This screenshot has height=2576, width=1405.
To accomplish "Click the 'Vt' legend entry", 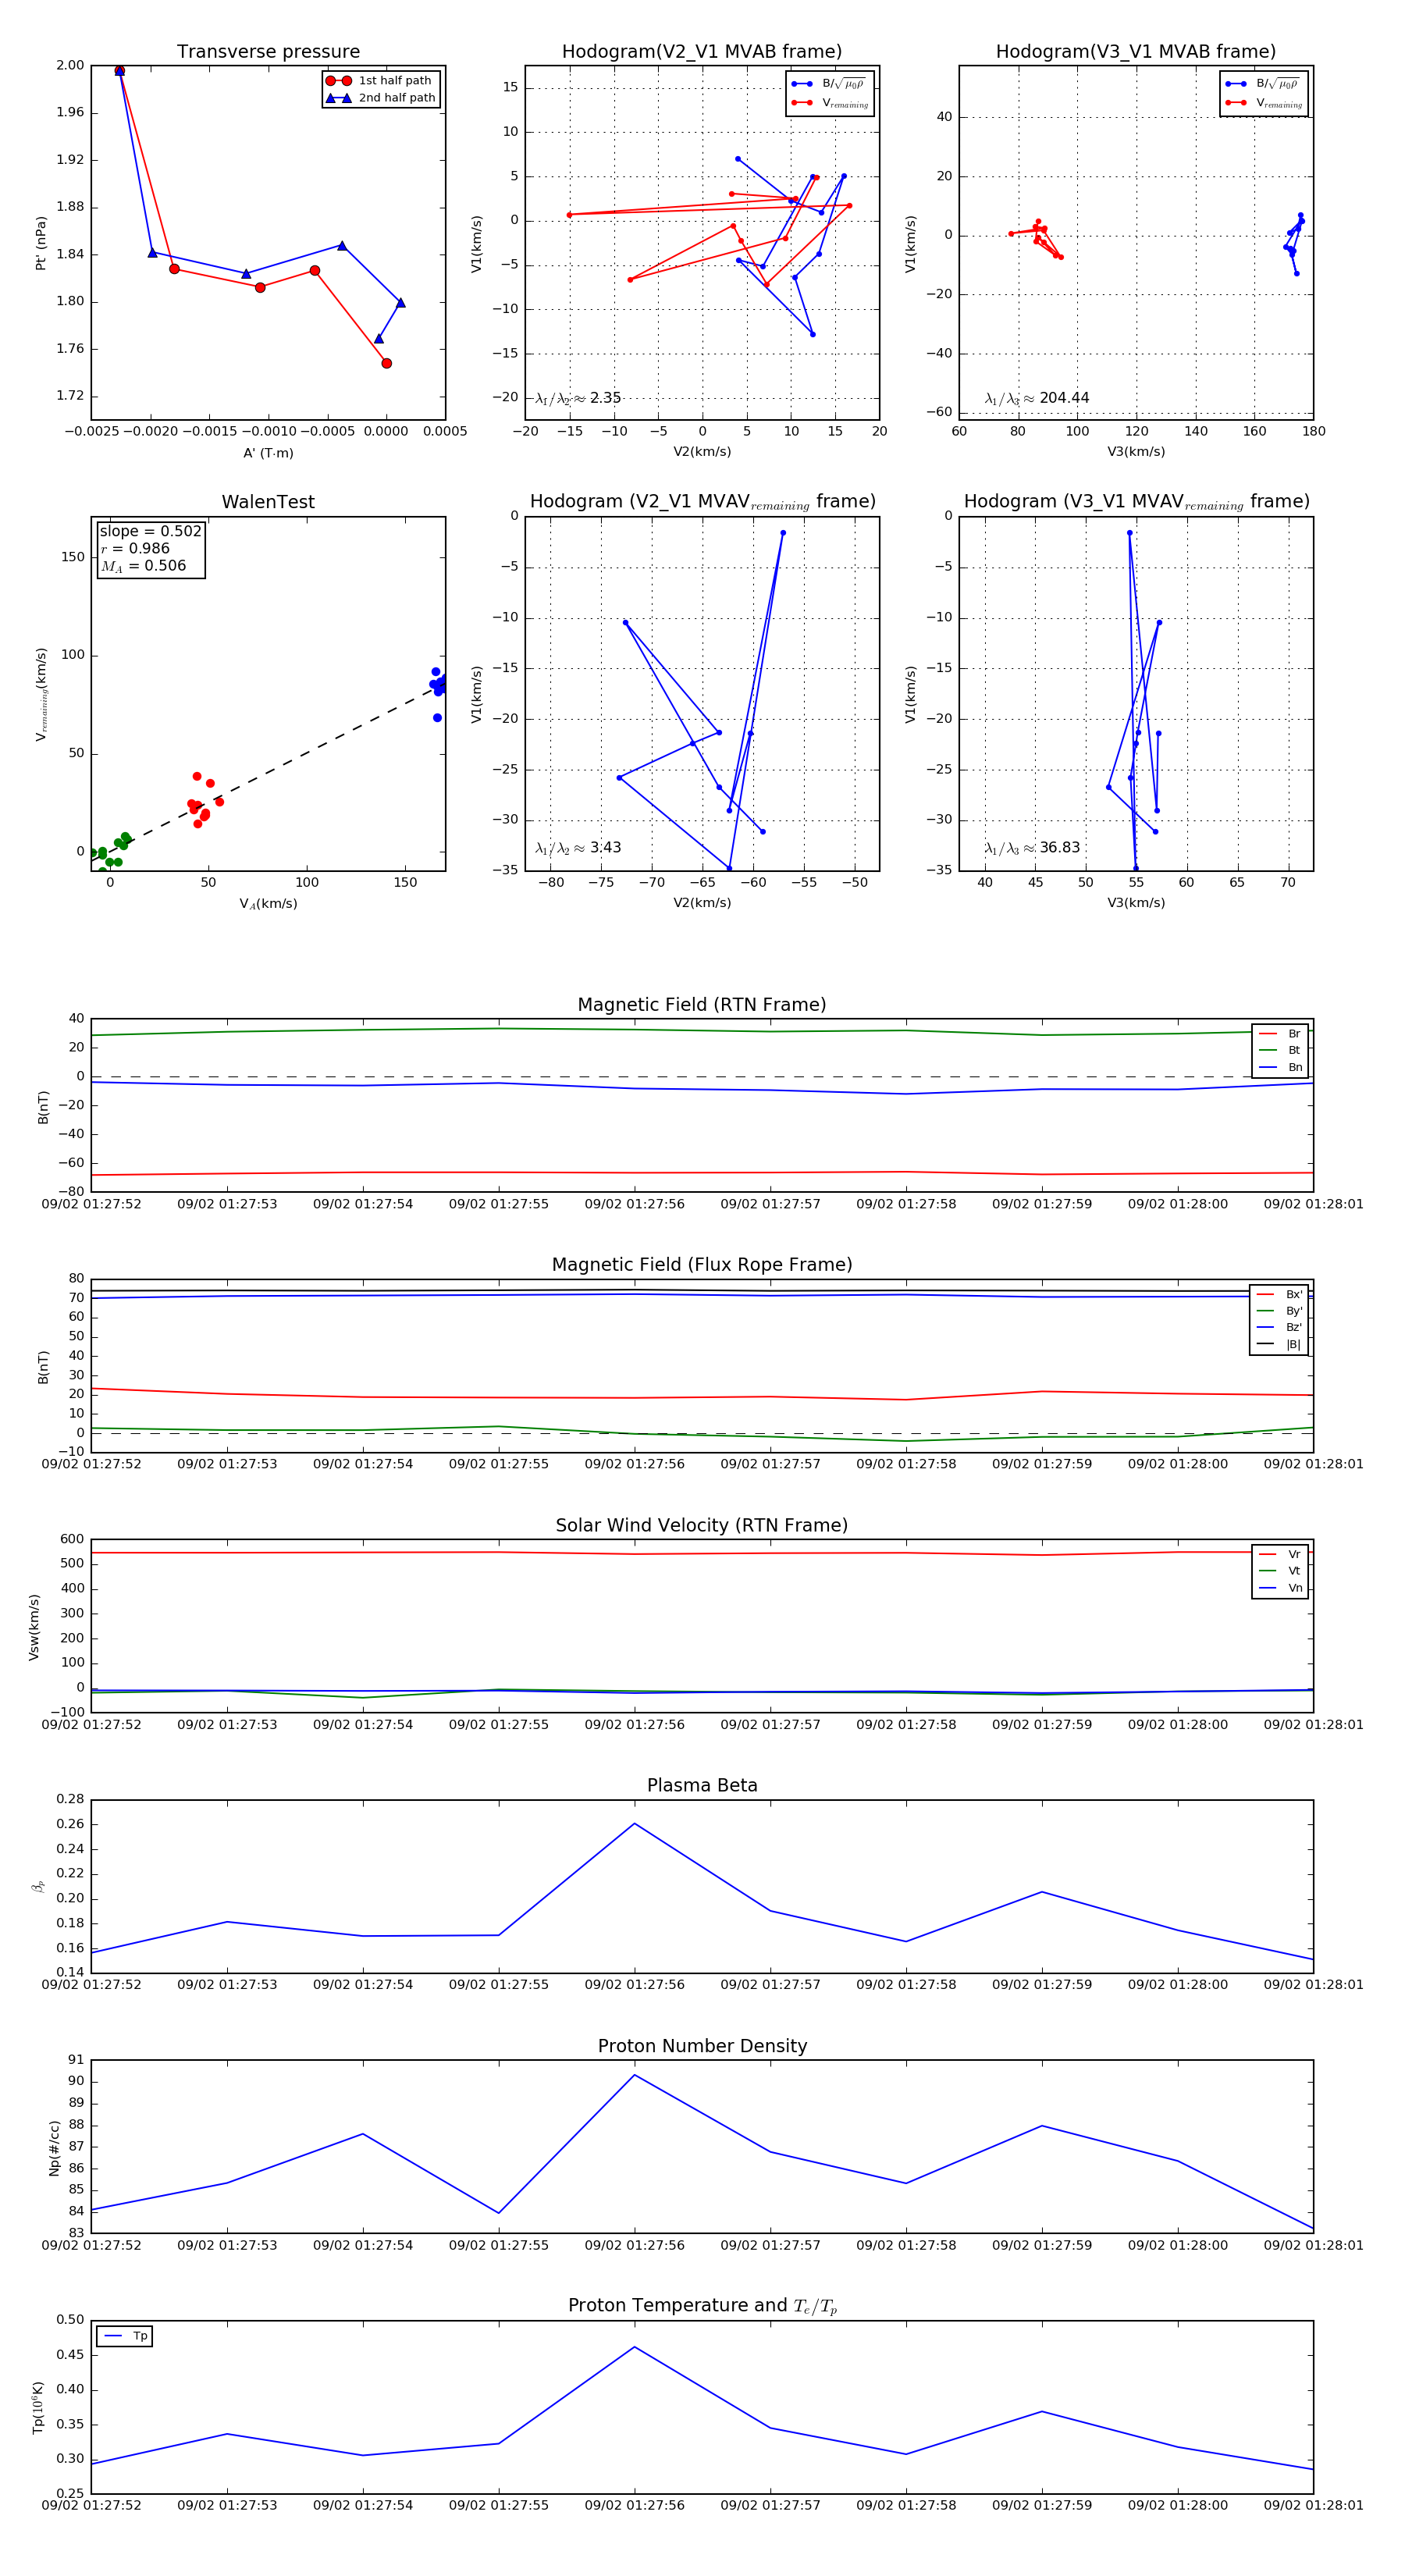I will [1281, 1571].
